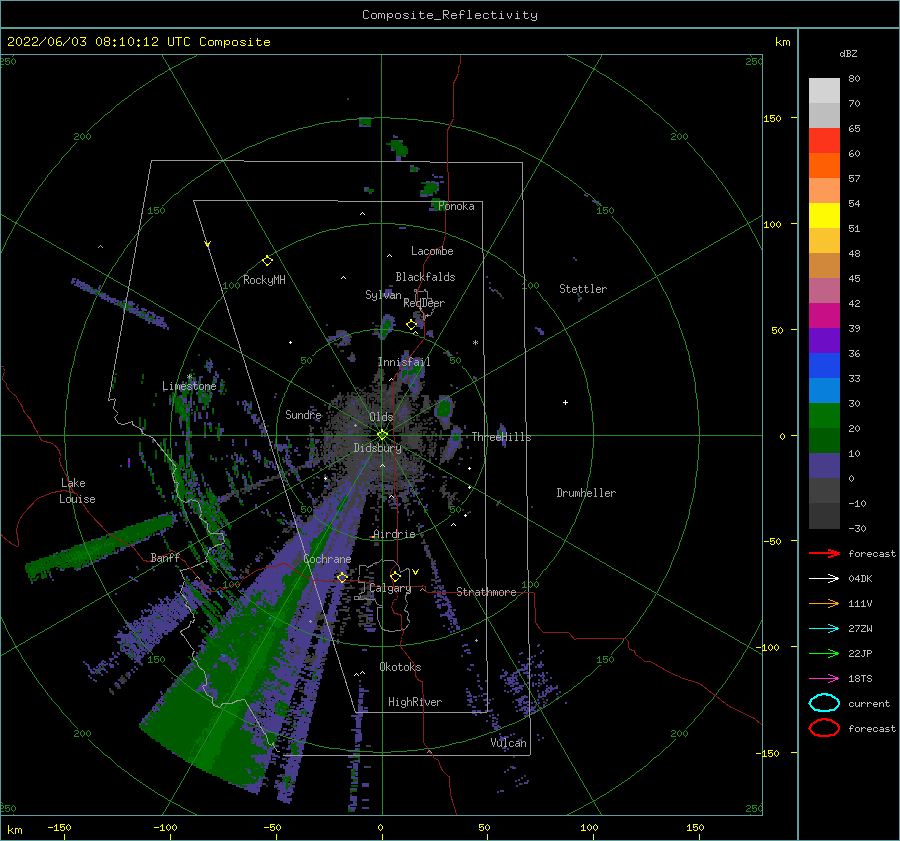
Task: Select the magenta swatch between 42 and 39
Action: pyautogui.click(x=824, y=316)
